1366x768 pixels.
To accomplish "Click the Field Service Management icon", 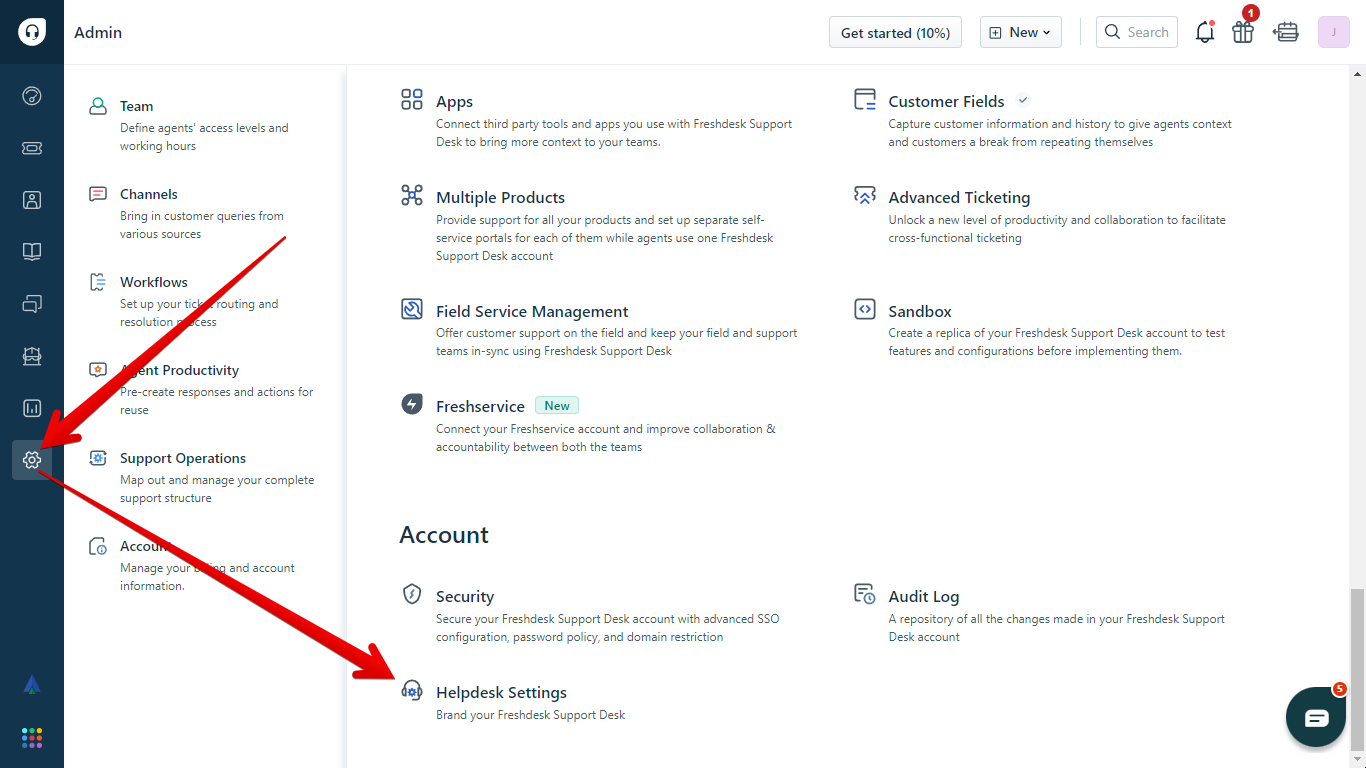I will coord(412,309).
